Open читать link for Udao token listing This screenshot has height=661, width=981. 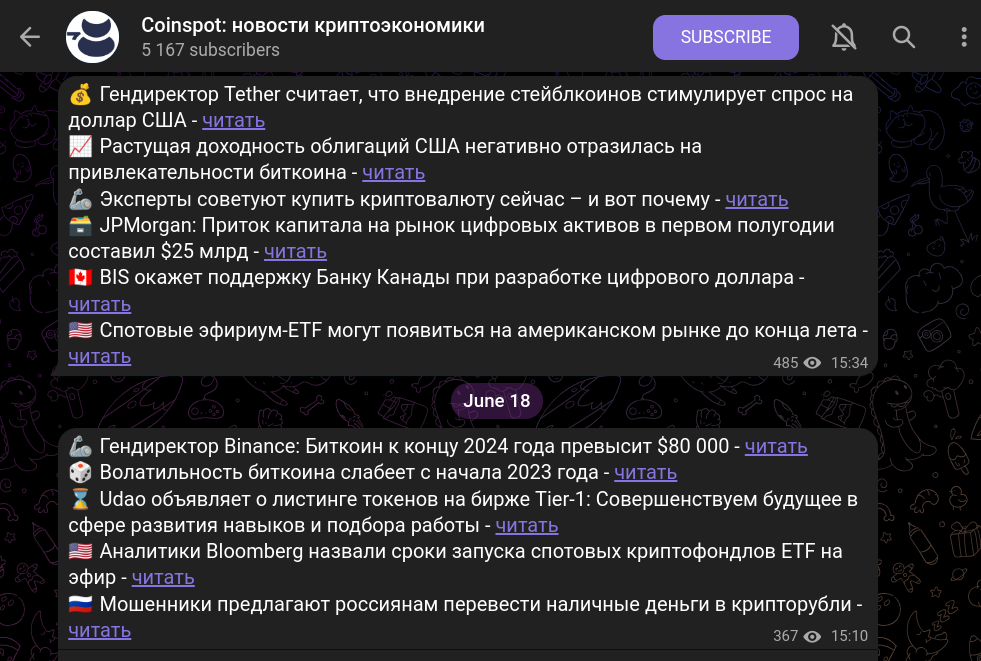click(x=527, y=526)
